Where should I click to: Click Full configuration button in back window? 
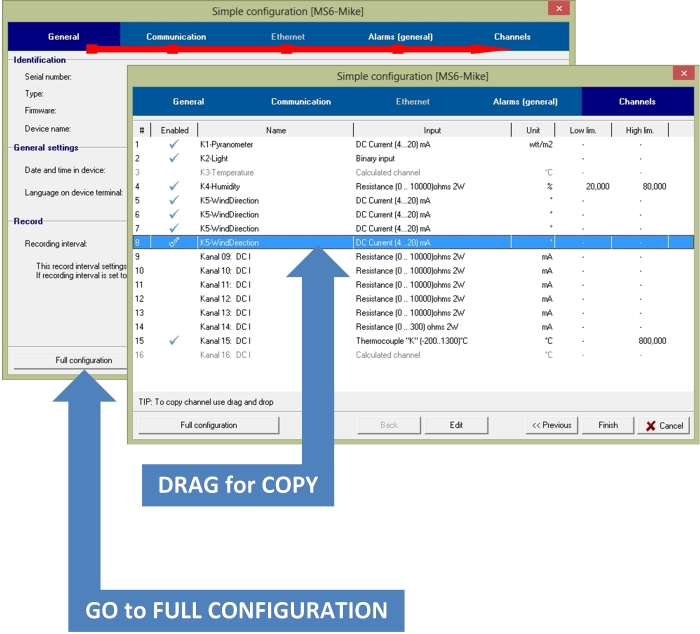tap(71, 360)
